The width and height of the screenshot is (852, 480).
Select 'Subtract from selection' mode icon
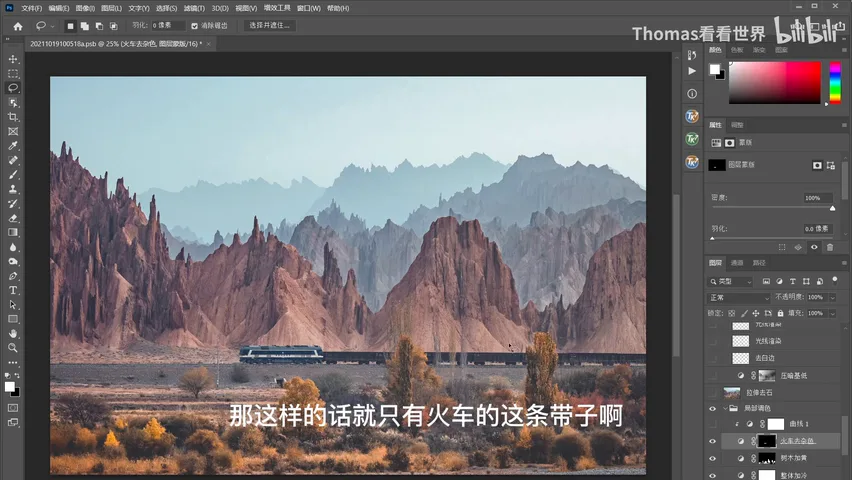99,26
